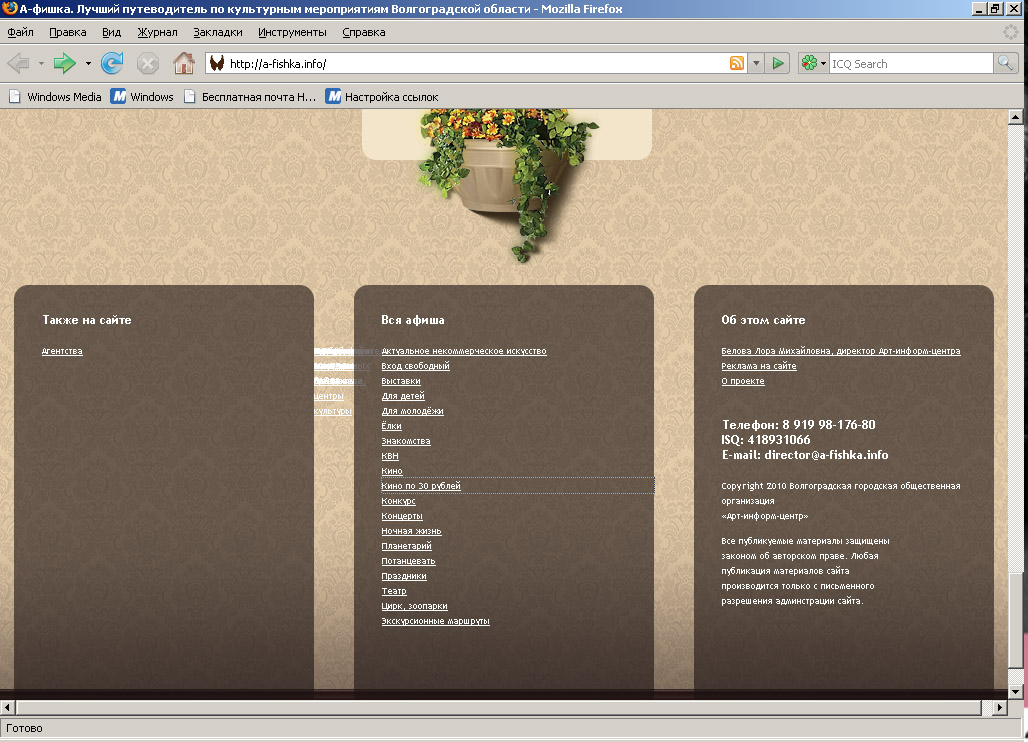This screenshot has width=1028, height=742.
Task: Click the vertical scrollbar down arrow
Action: [x=1016, y=692]
